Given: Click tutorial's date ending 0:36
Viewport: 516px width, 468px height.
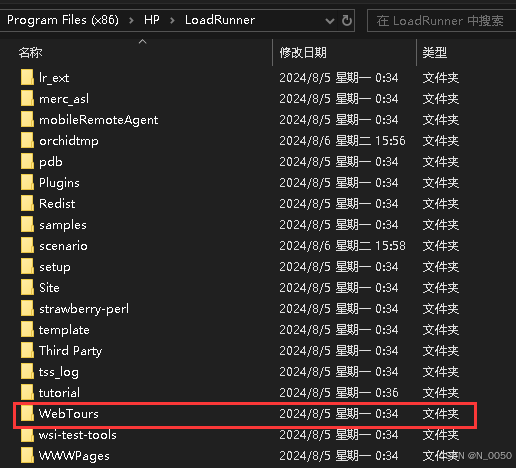Looking at the screenshot, I should [x=339, y=393].
